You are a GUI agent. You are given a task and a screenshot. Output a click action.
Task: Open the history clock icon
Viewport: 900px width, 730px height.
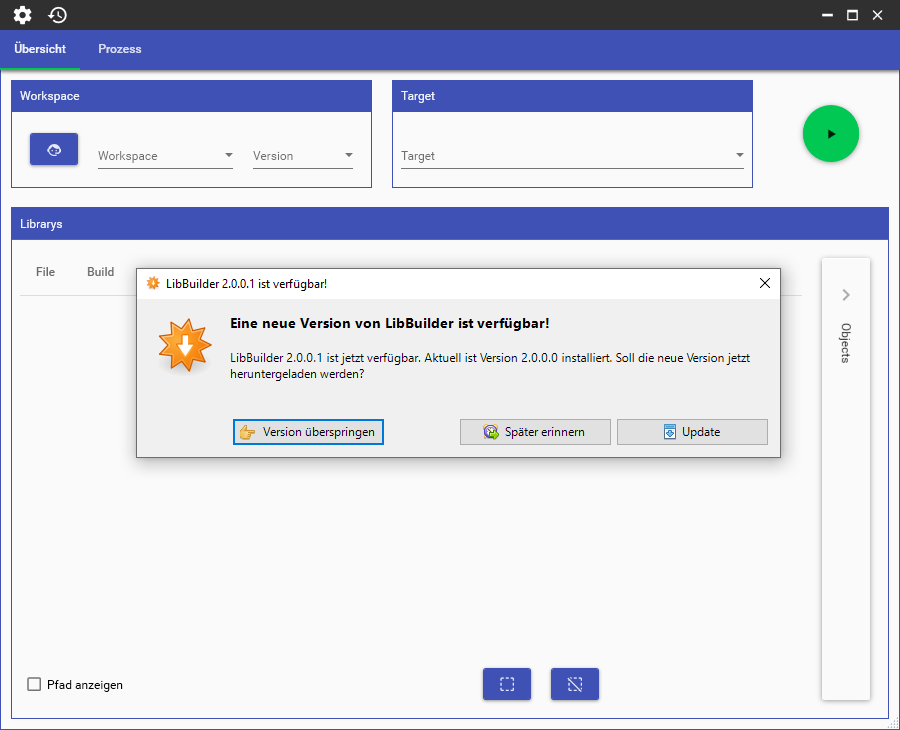coord(57,15)
